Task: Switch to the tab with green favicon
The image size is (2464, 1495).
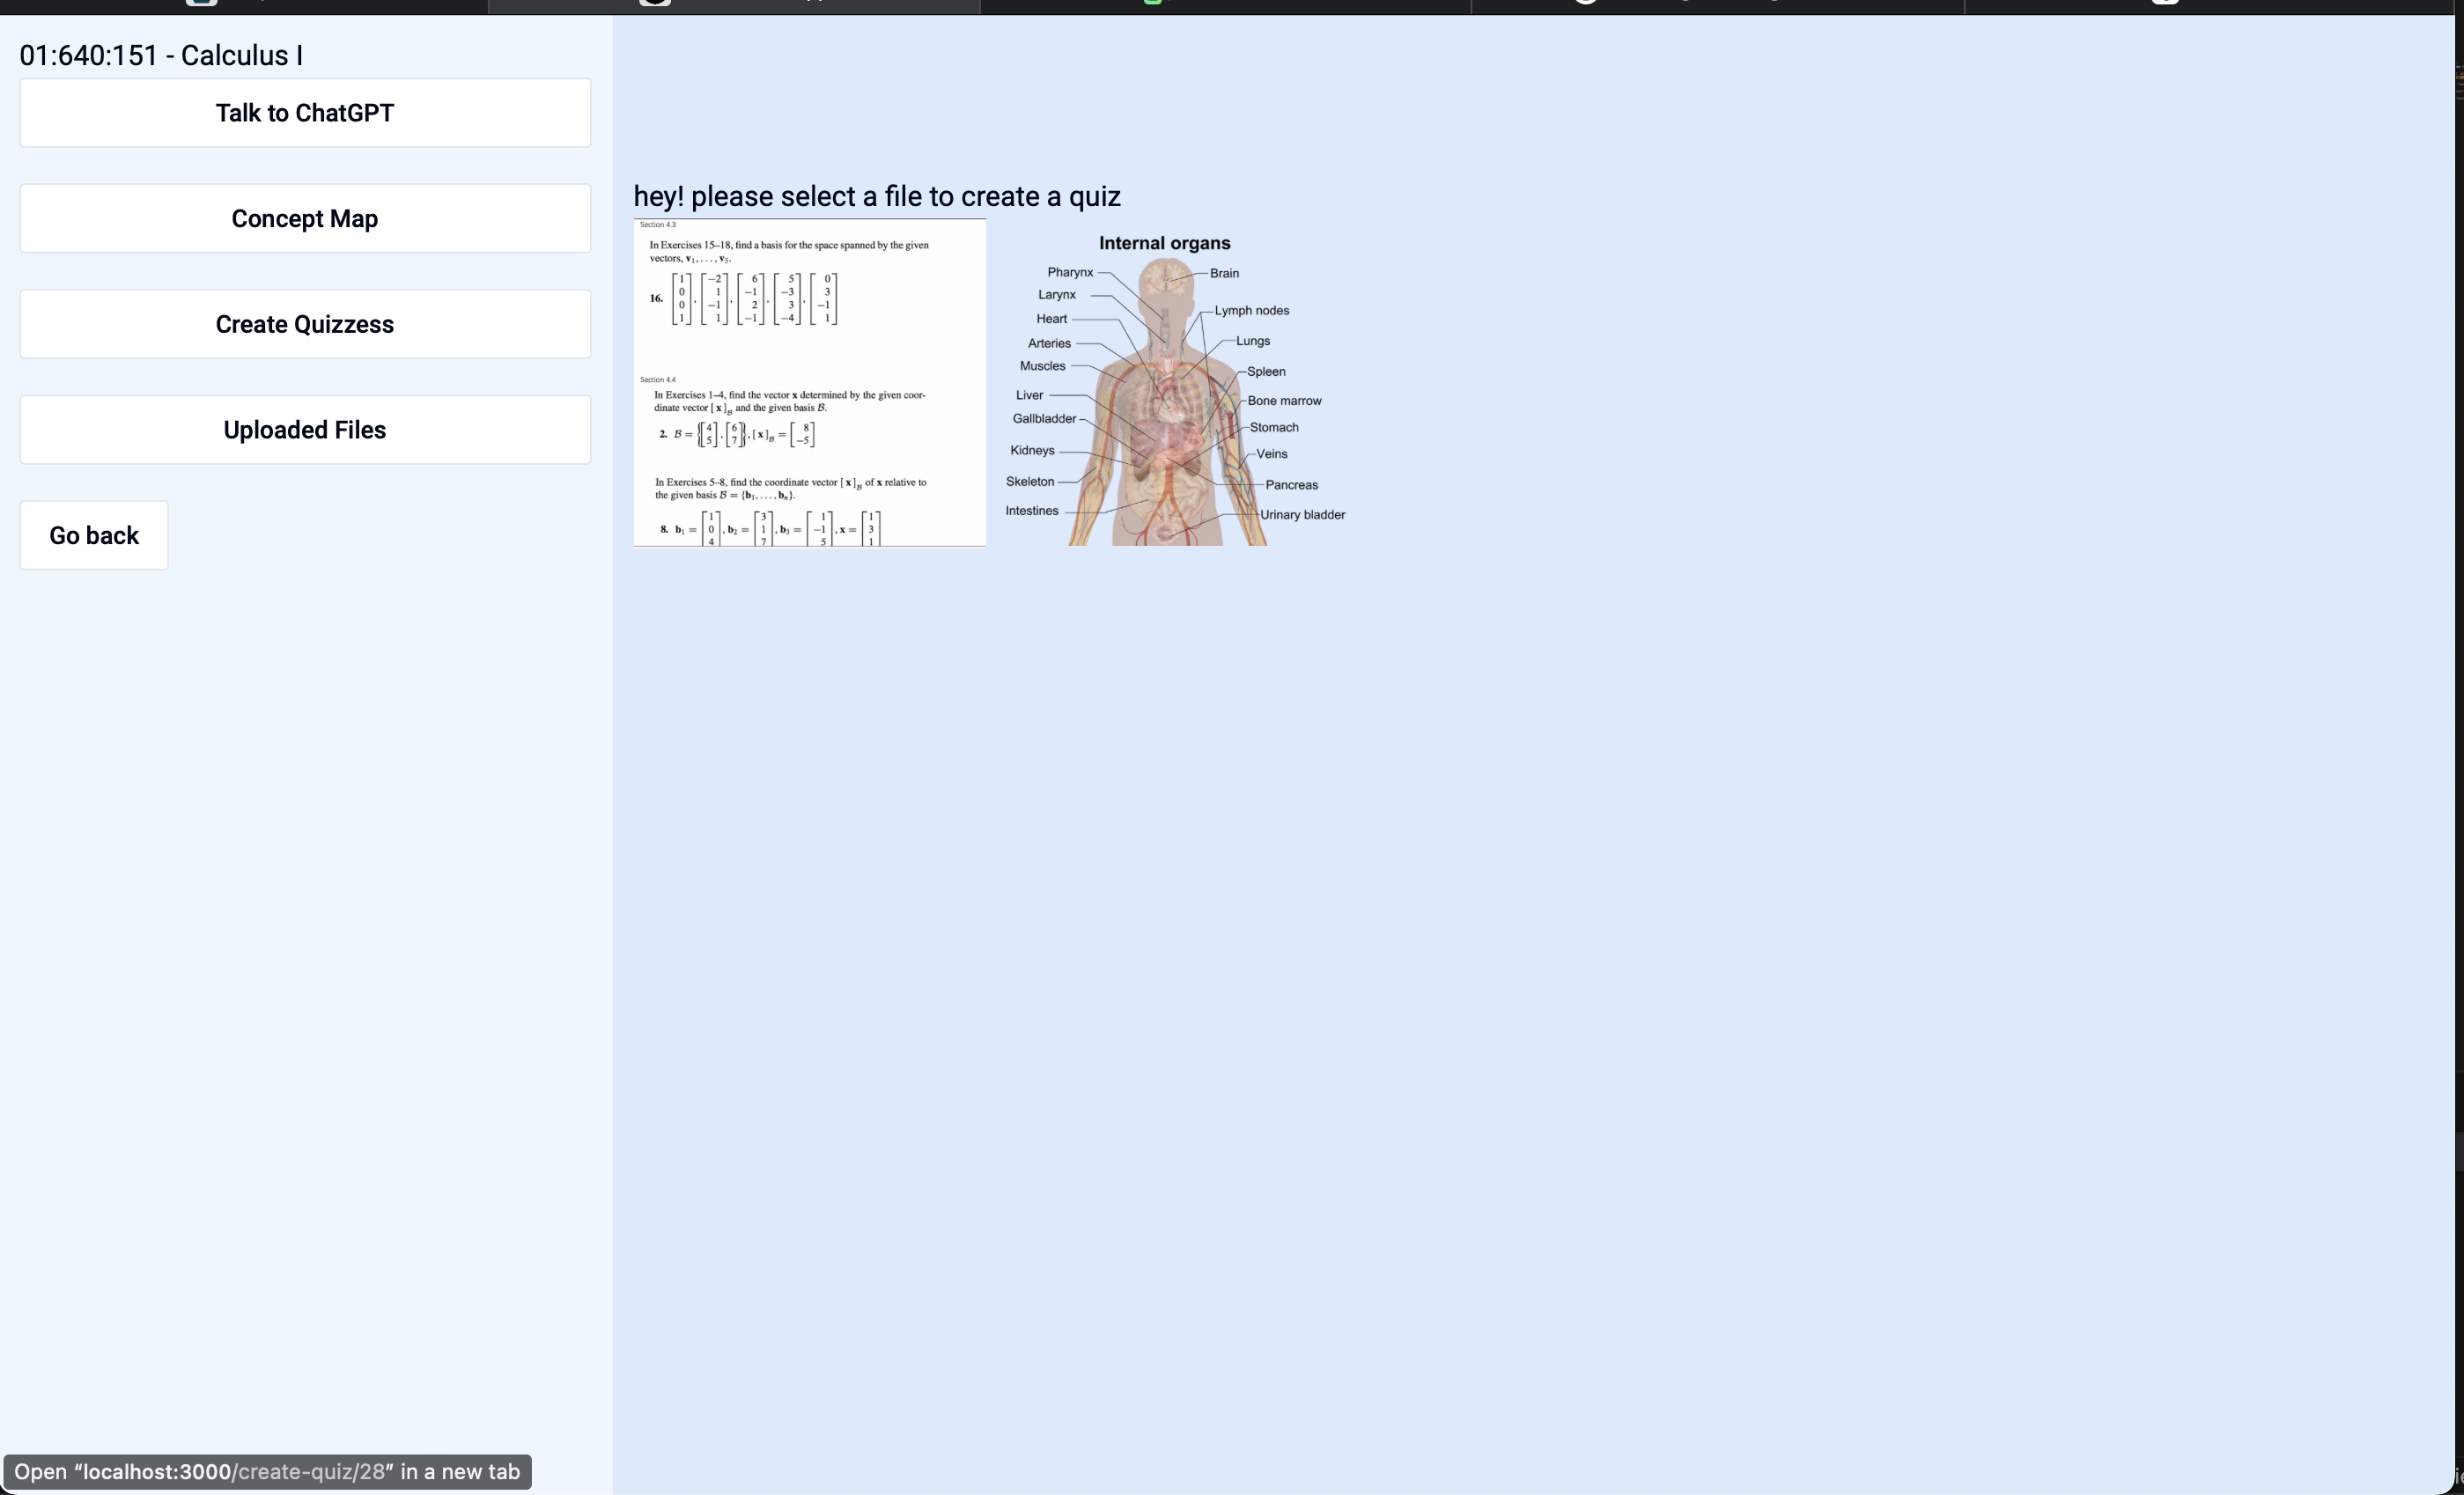Action: (1224, 6)
